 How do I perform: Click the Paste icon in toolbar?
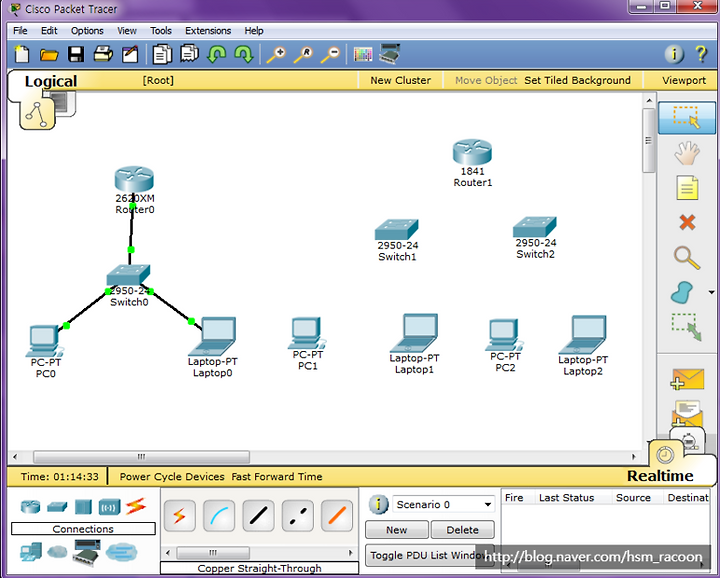189,54
